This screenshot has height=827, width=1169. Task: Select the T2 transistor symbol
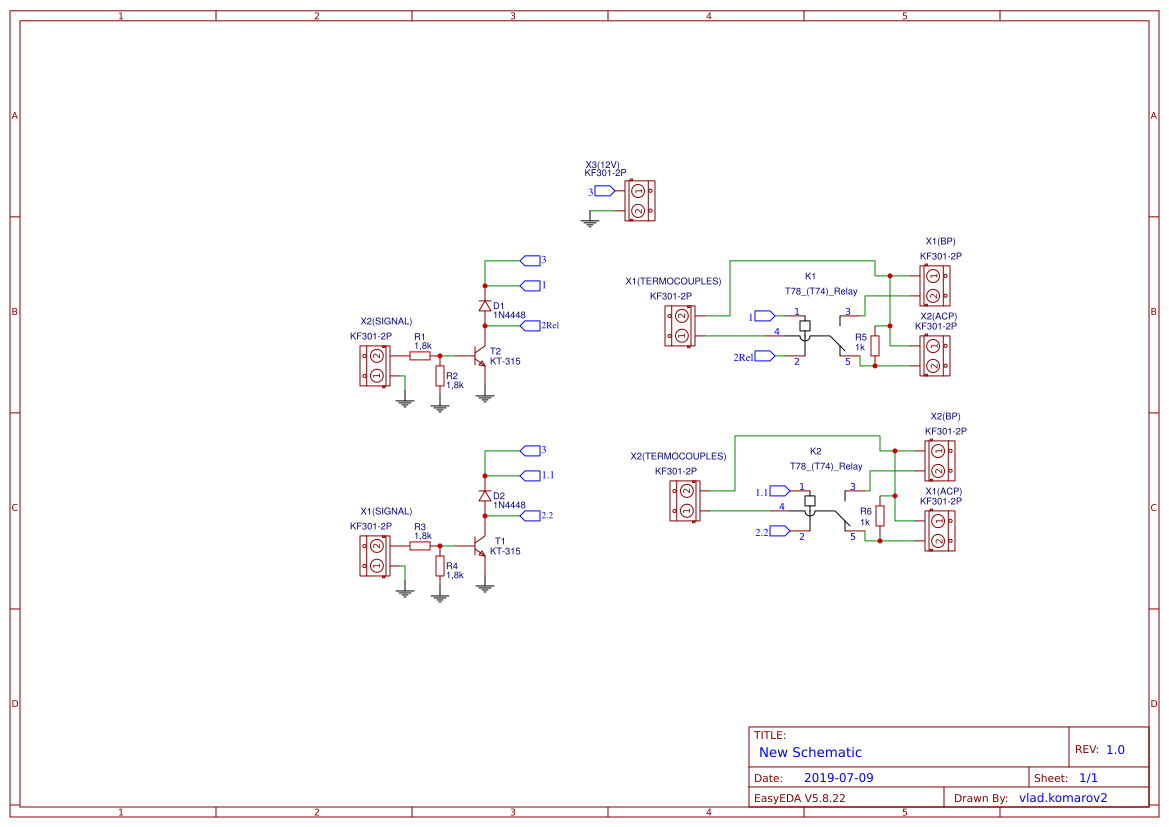(x=479, y=356)
